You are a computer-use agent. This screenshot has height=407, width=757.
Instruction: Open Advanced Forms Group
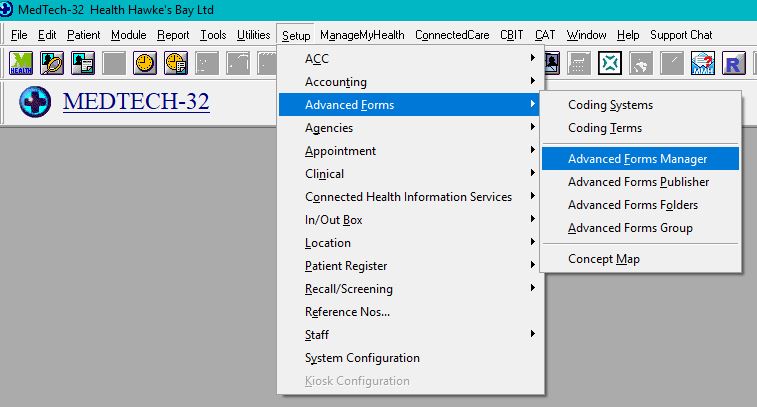pyautogui.click(x=640, y=228)
